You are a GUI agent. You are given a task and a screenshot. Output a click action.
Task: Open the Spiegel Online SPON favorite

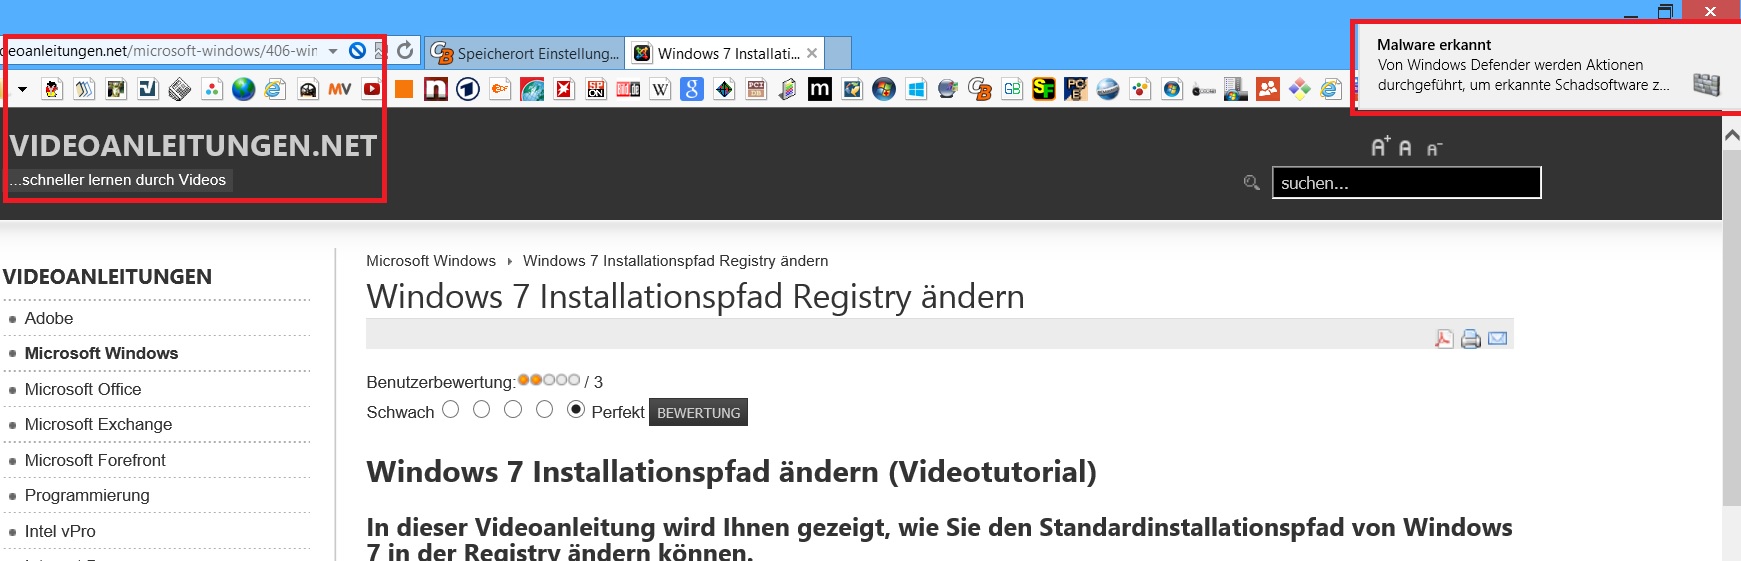(596, 89)
